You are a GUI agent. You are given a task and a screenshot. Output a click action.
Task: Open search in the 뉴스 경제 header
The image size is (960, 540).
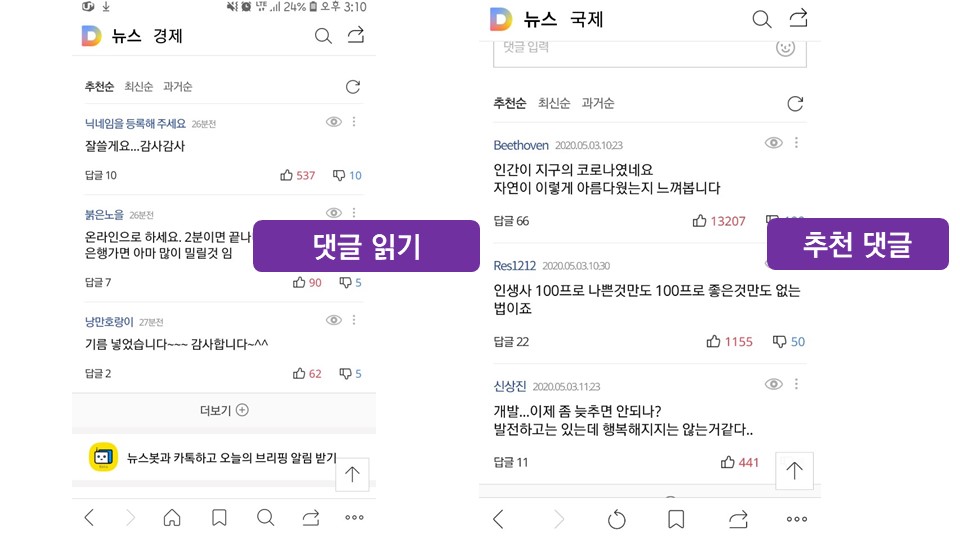pos(323,36)
